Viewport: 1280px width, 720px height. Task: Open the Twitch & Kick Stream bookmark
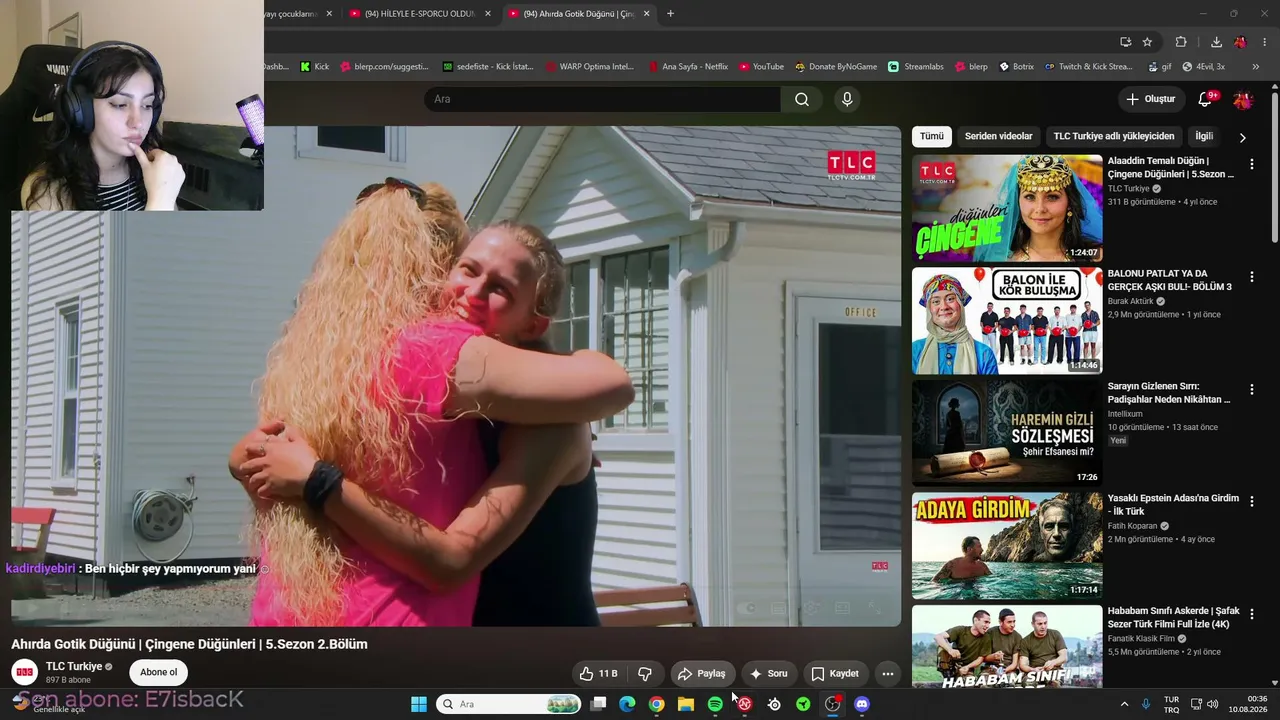(x=1089, y=67)
